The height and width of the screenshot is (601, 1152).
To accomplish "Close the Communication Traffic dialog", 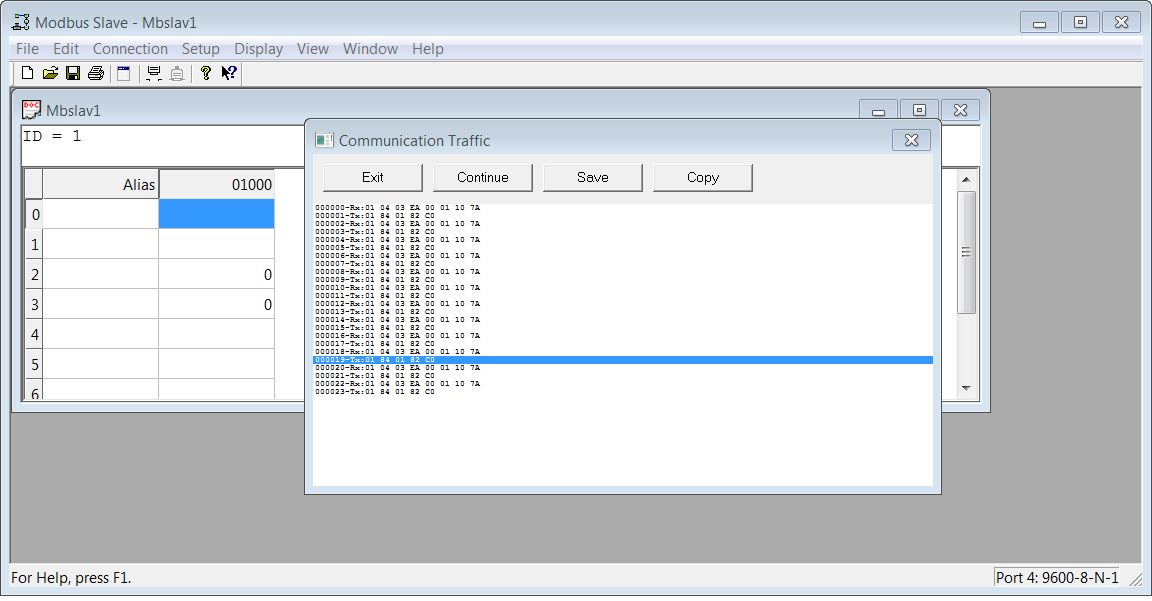I will pyautogui.click(x=911, y=140).
